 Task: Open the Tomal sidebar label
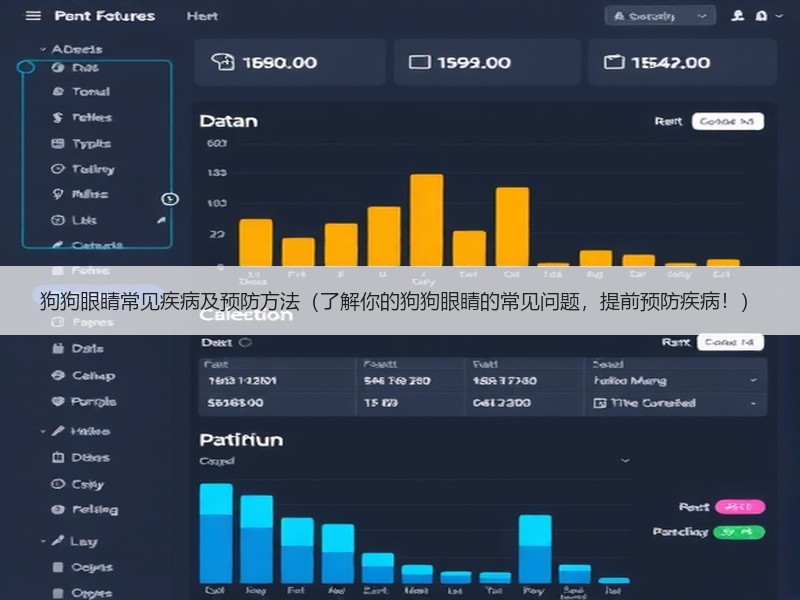[x=91, y=92]
